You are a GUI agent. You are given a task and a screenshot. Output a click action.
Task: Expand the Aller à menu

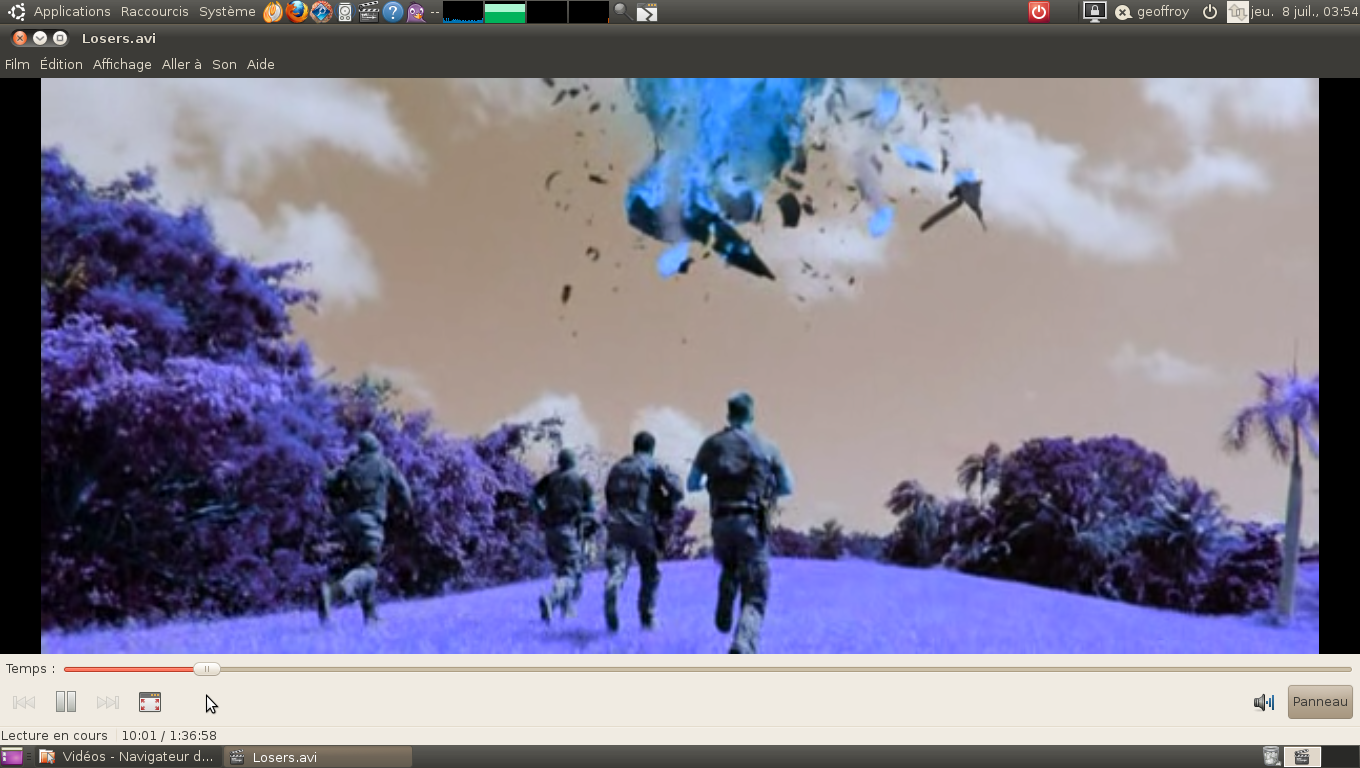181,64
